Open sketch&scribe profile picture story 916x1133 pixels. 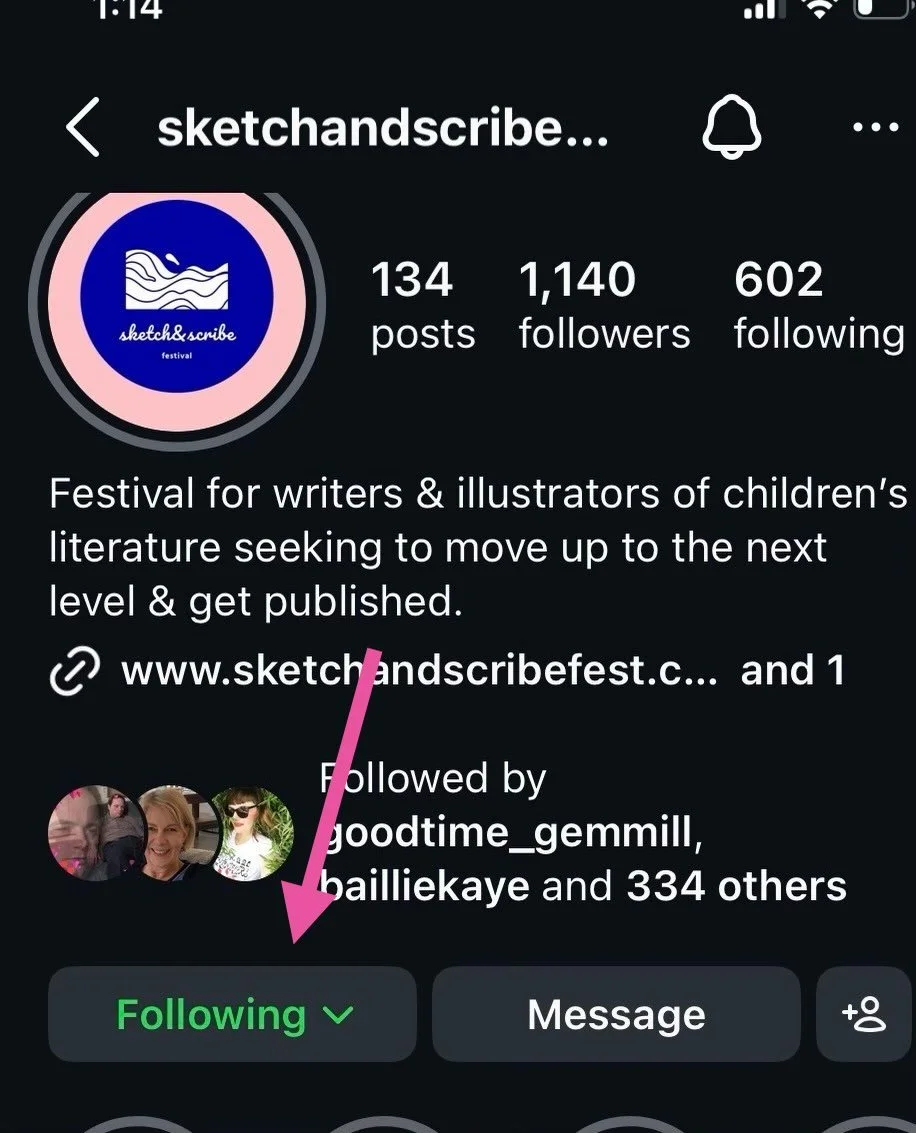[177, 300]
